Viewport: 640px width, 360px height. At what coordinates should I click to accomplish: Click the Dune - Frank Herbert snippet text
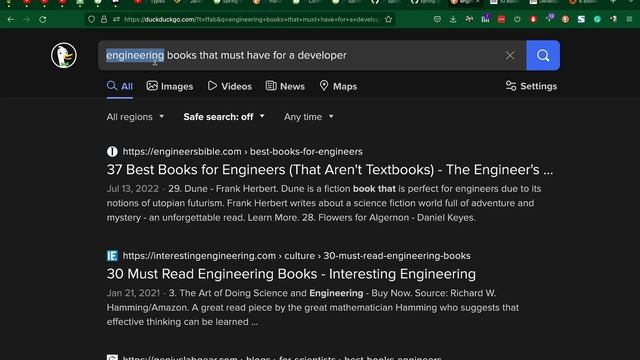pos(324,203)
